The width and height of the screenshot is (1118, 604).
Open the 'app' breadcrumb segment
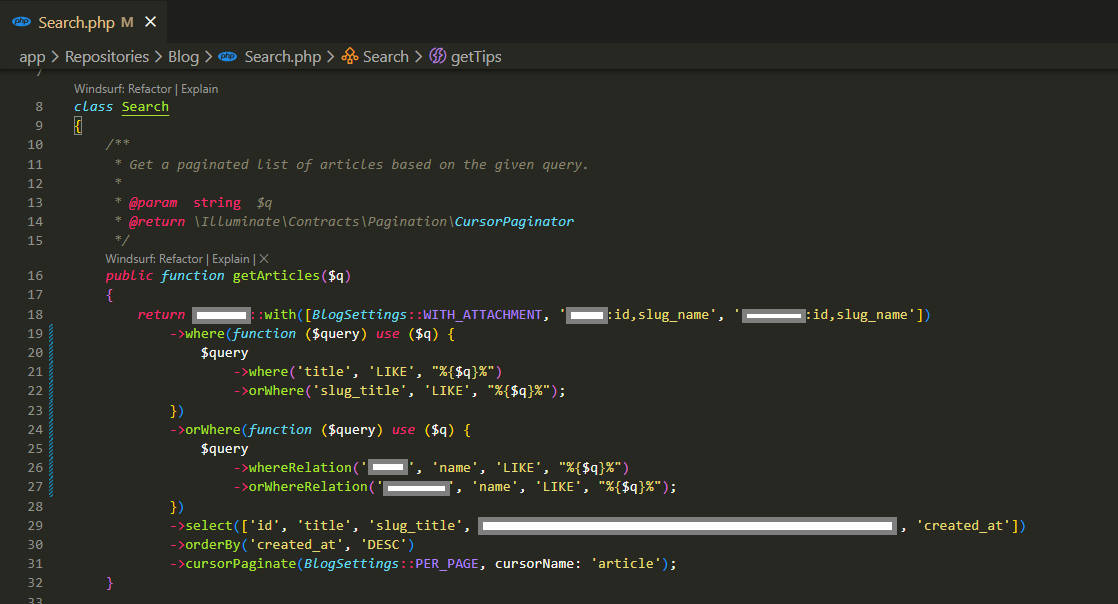(32, 57)
